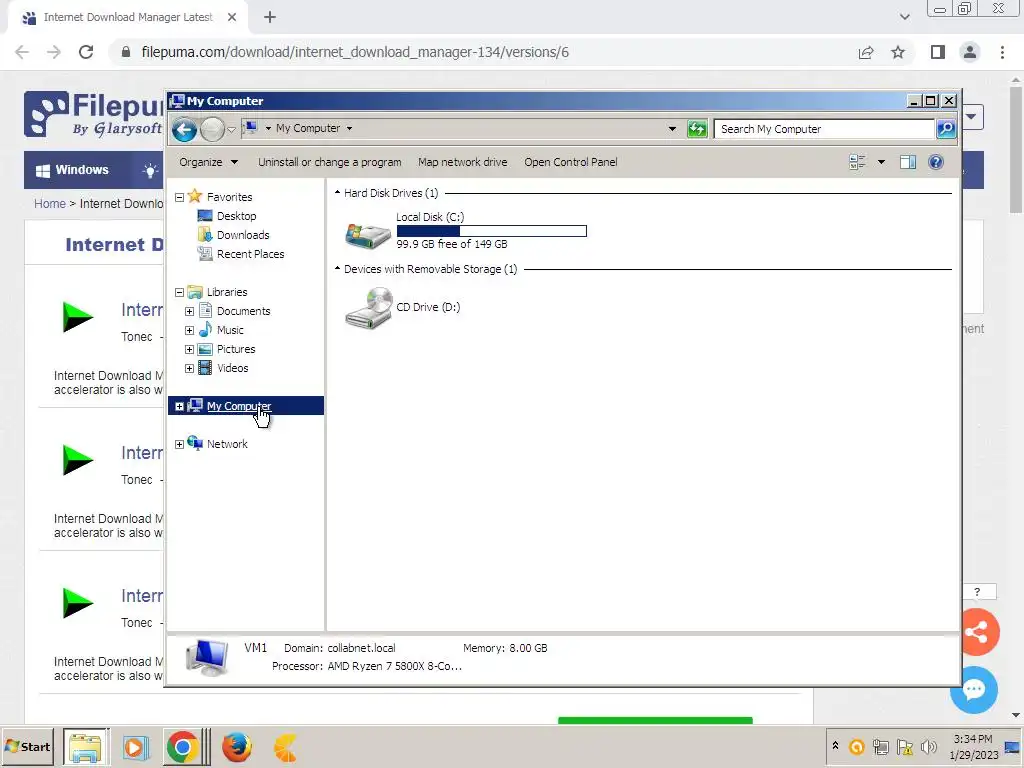Collapse the Favorites tree node
1024x768 pixels.
click(180, 197)
